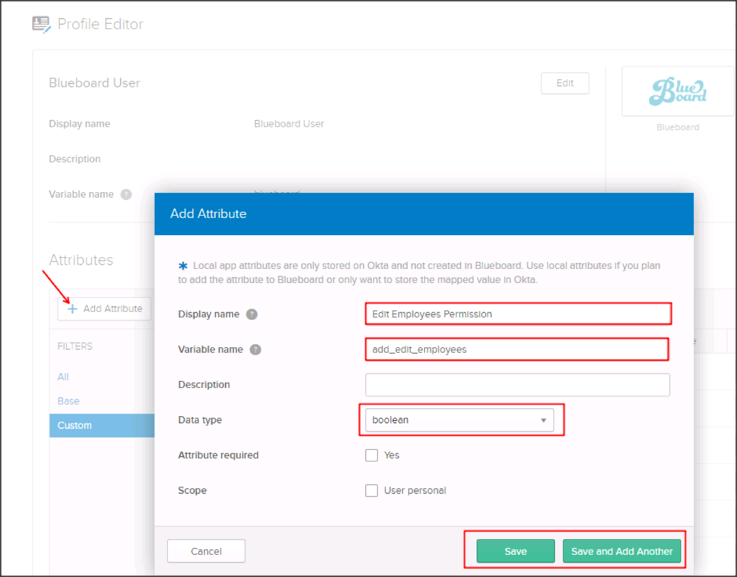This screenshot has width=737, height=577.
Task: Click the Data type dropdown arrow
Action: click(544, 421)
